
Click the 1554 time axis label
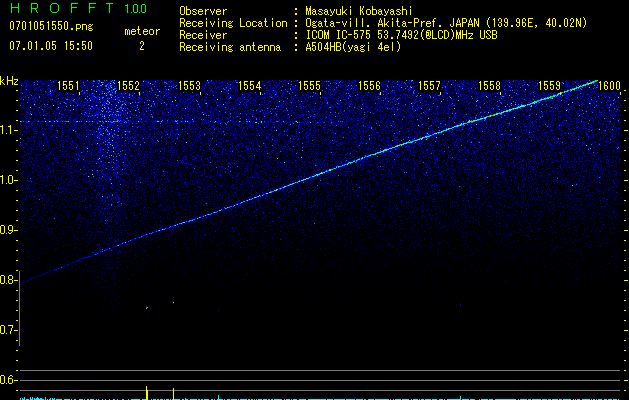[249, 85]
